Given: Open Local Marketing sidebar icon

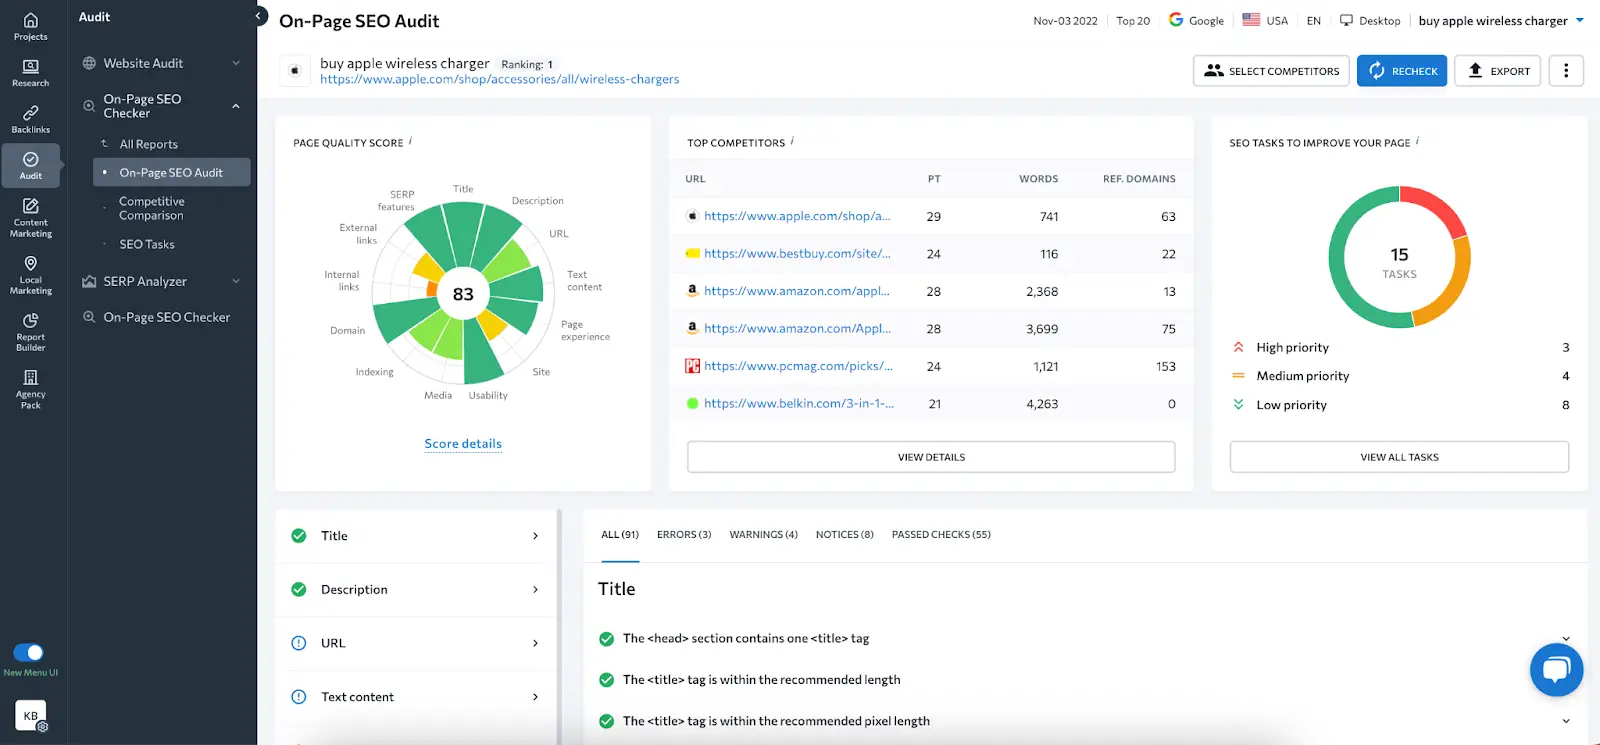Looking at the screenshot, I should 31,275.
